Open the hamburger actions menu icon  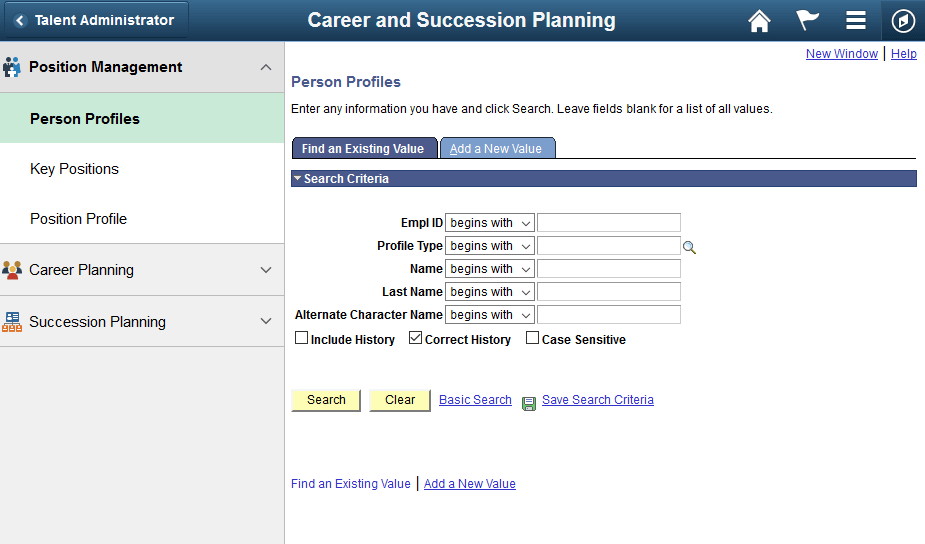pos(855,21)
